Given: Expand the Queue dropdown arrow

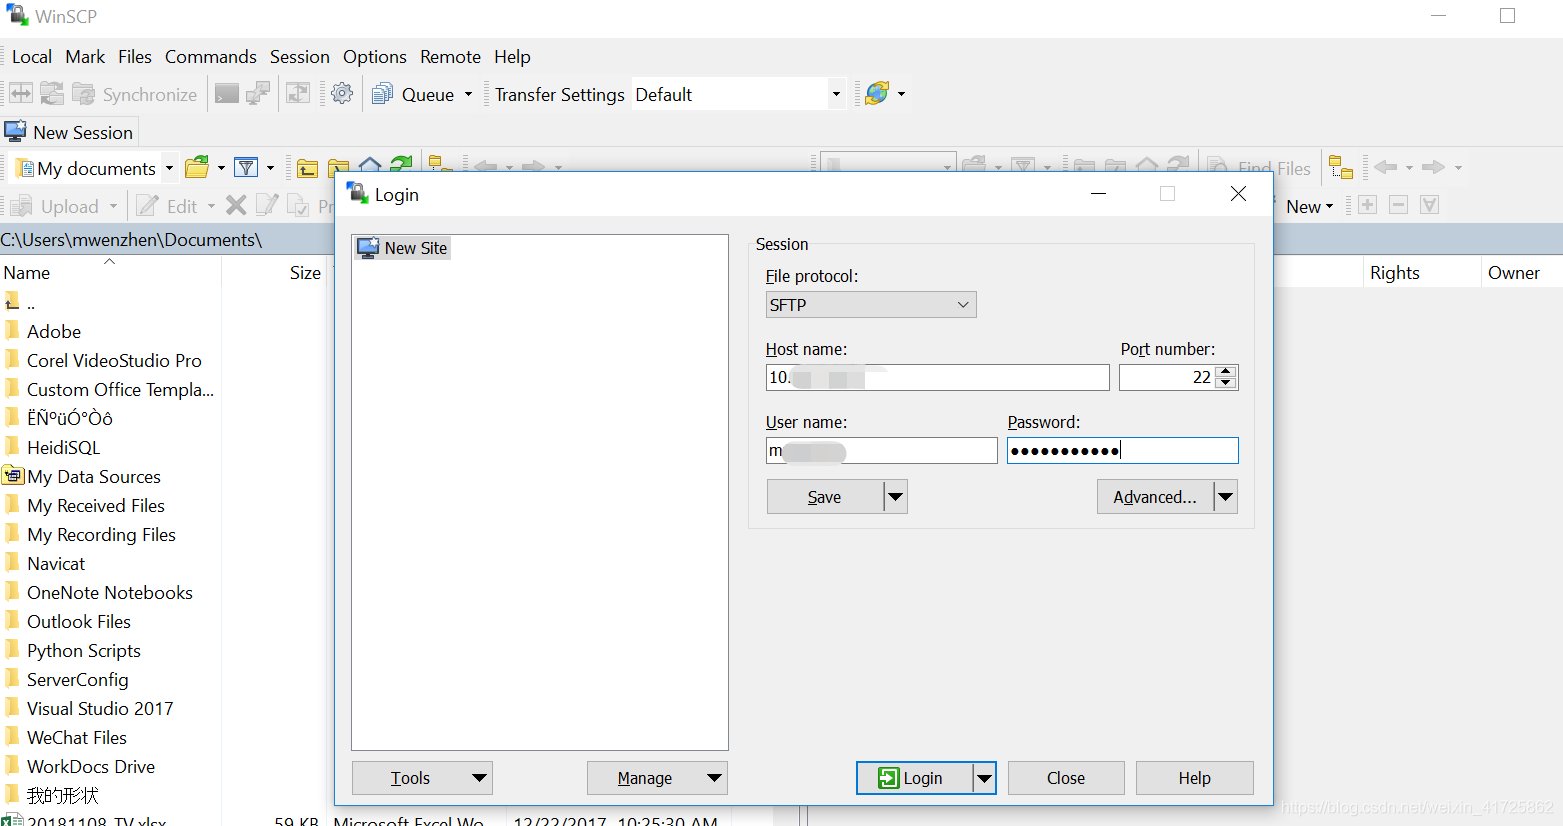Looking at the screenshot, I should click(x=468, y=94).
